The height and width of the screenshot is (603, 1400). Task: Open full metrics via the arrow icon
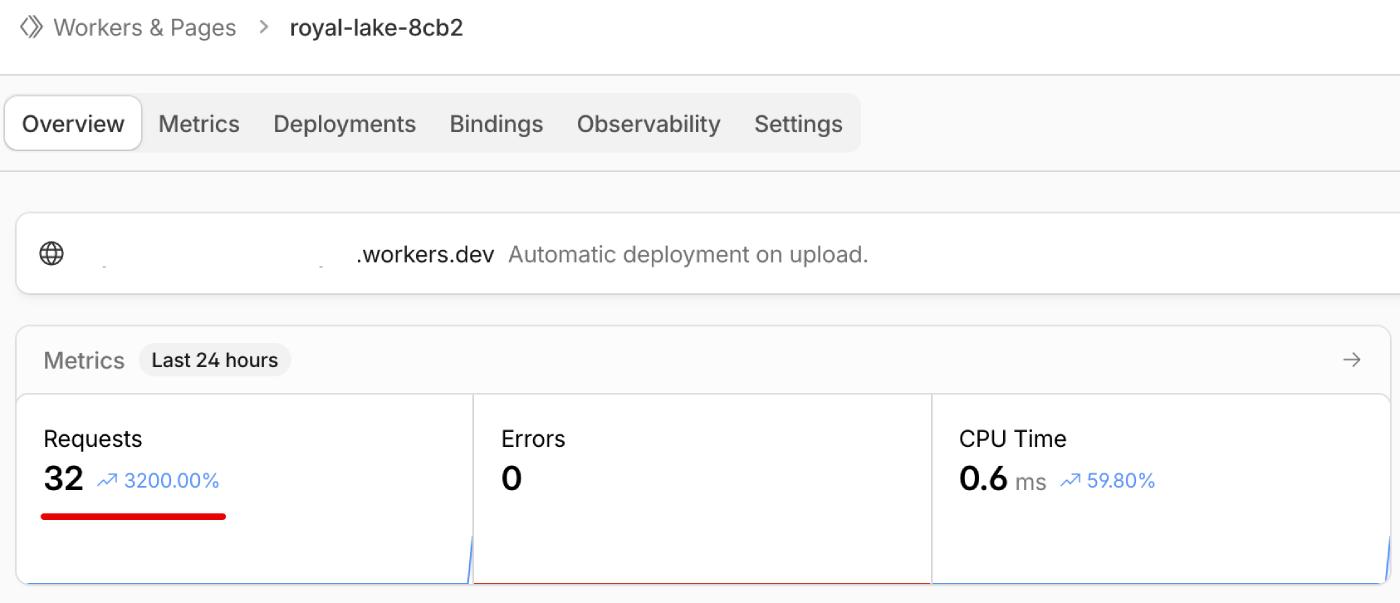1352,359
